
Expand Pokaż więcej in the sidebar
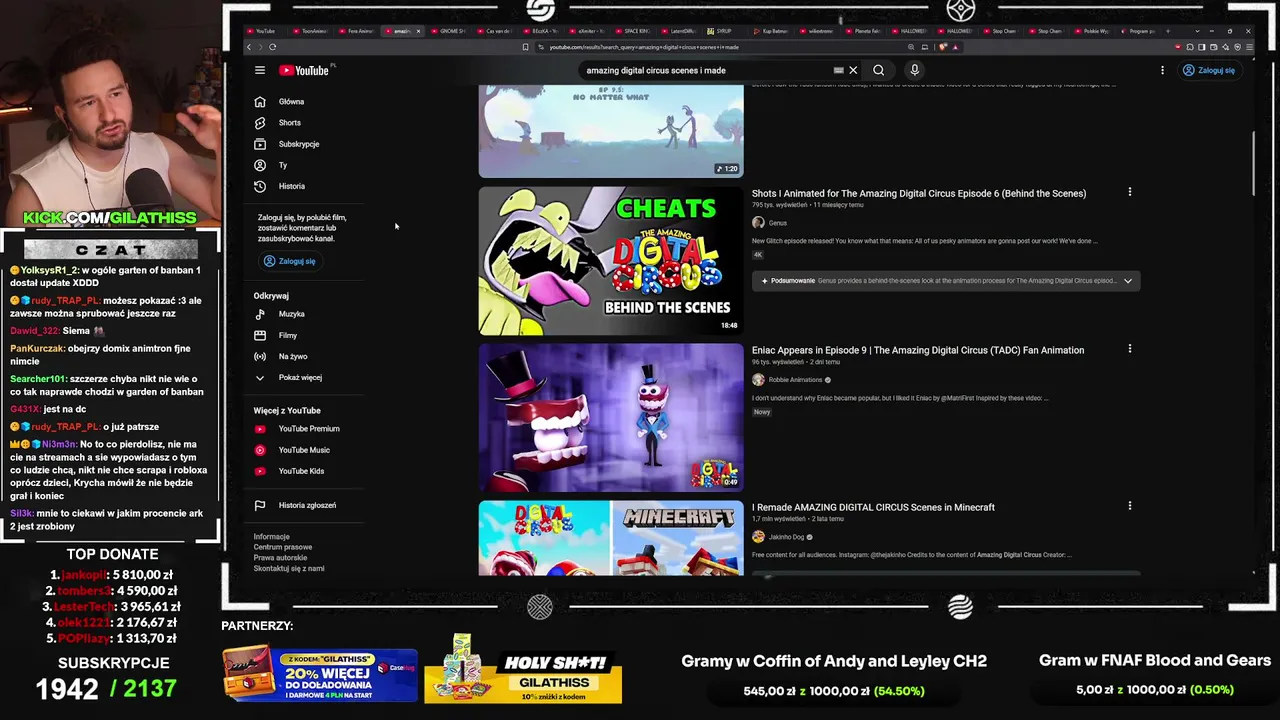[300, 377]
